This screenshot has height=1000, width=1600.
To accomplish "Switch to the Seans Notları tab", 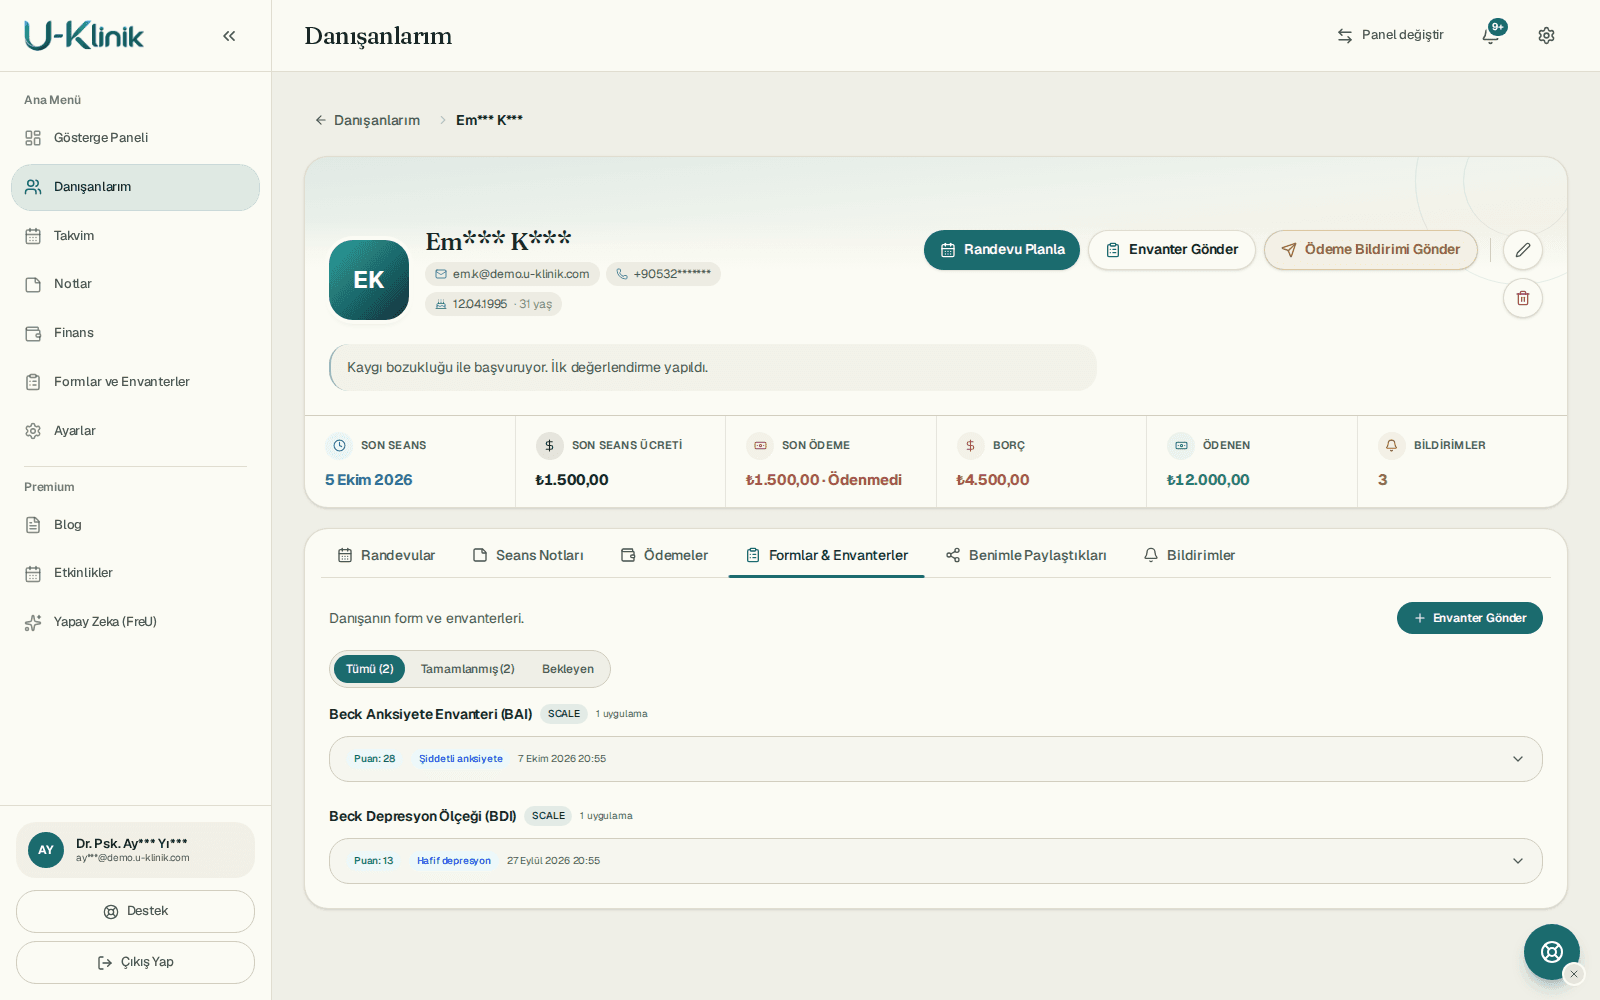I will coord(527,555).
